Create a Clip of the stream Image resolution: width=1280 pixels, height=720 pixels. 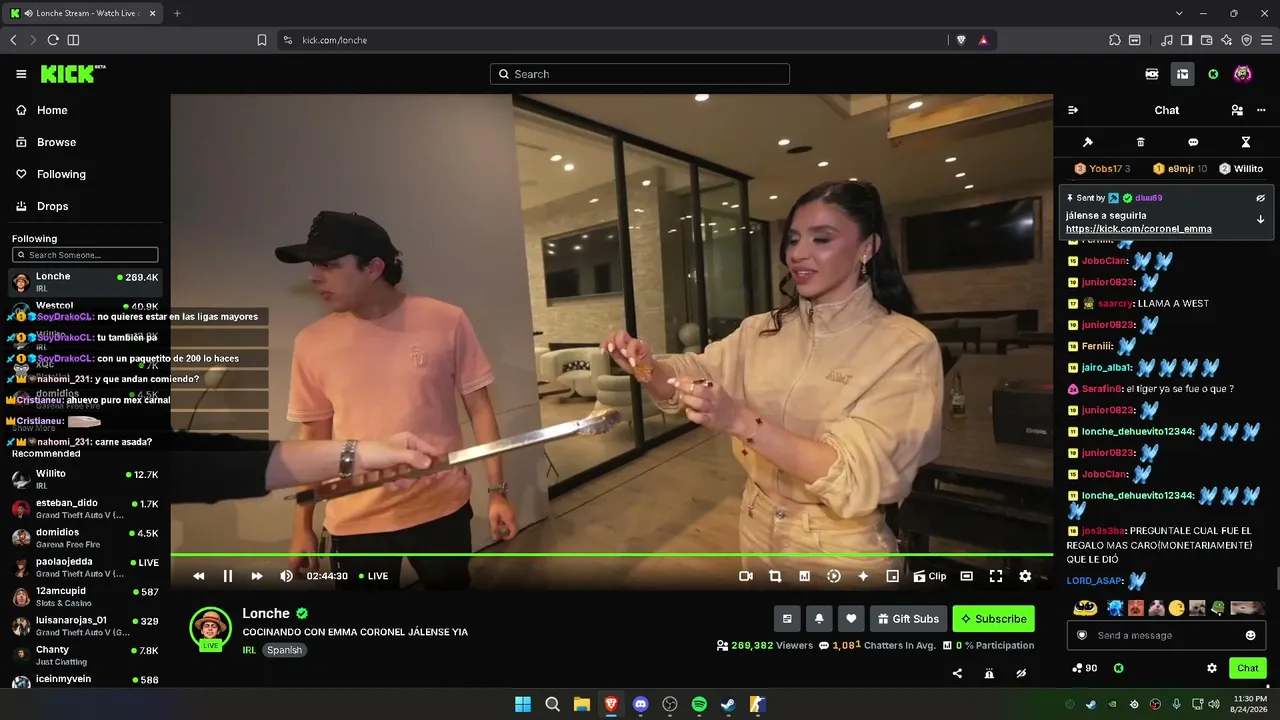[x=930, y=576]
